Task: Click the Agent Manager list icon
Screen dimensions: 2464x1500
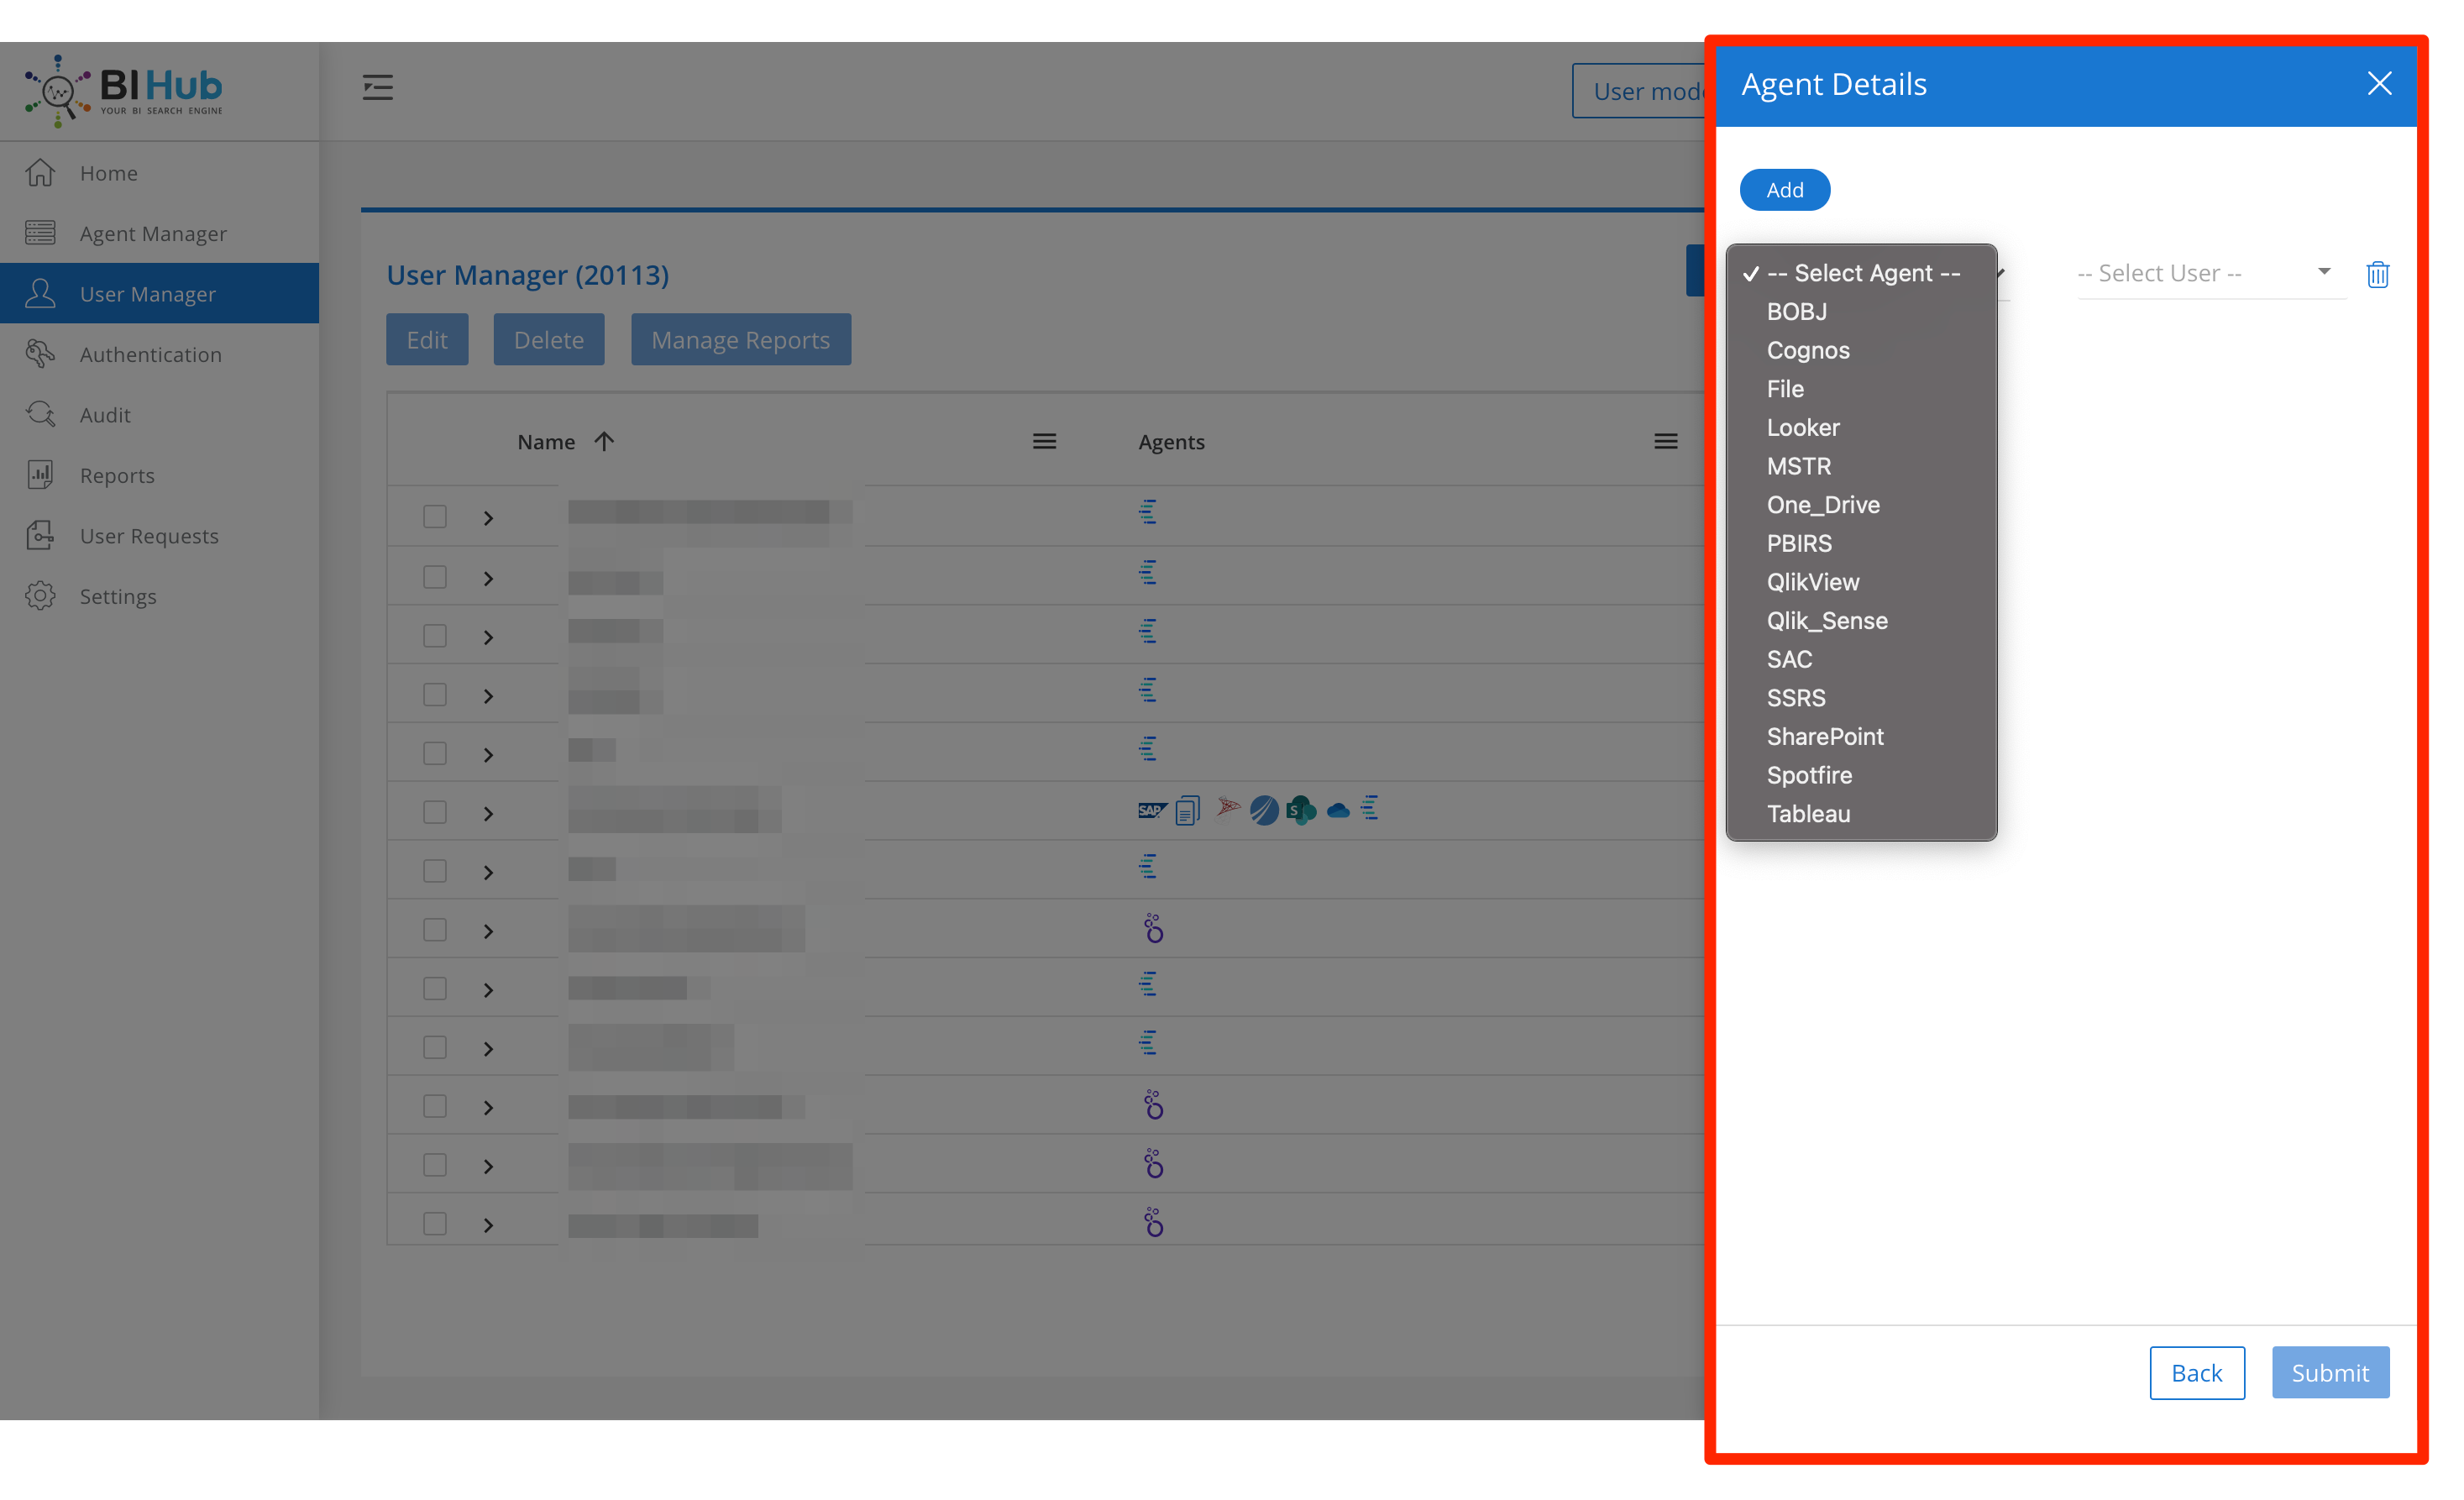Action: (40, 233)
